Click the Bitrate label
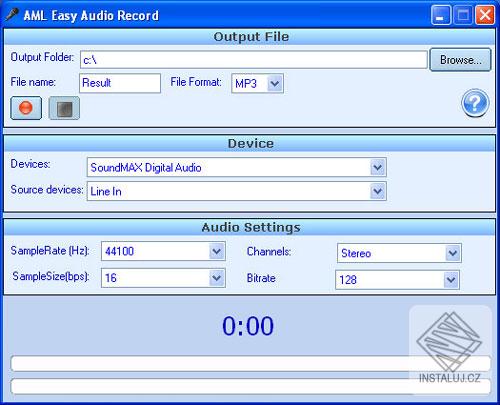The image size is (500, 405). coord(261,278)
